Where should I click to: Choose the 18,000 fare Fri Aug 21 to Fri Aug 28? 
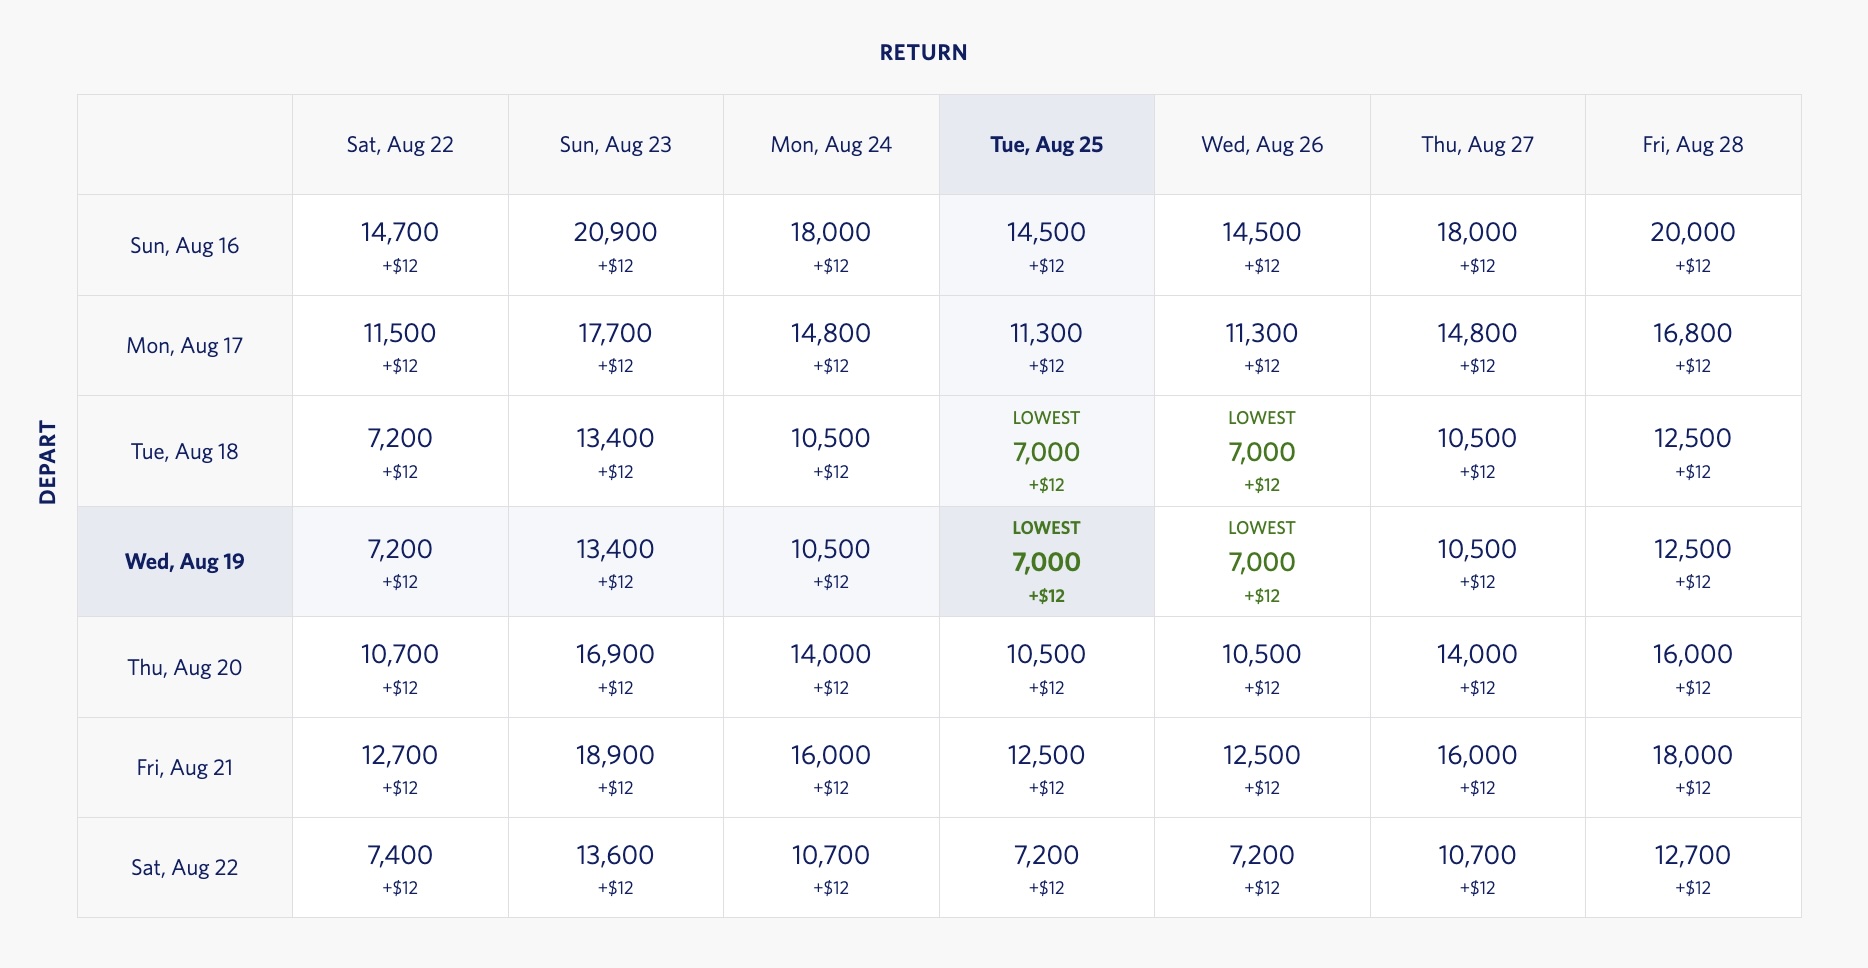point(1693,768)
